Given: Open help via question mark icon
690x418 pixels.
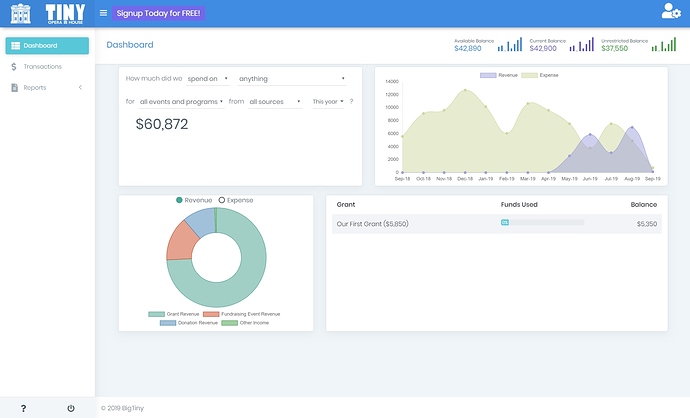Looking at the screenshot, I should (23, 408).
